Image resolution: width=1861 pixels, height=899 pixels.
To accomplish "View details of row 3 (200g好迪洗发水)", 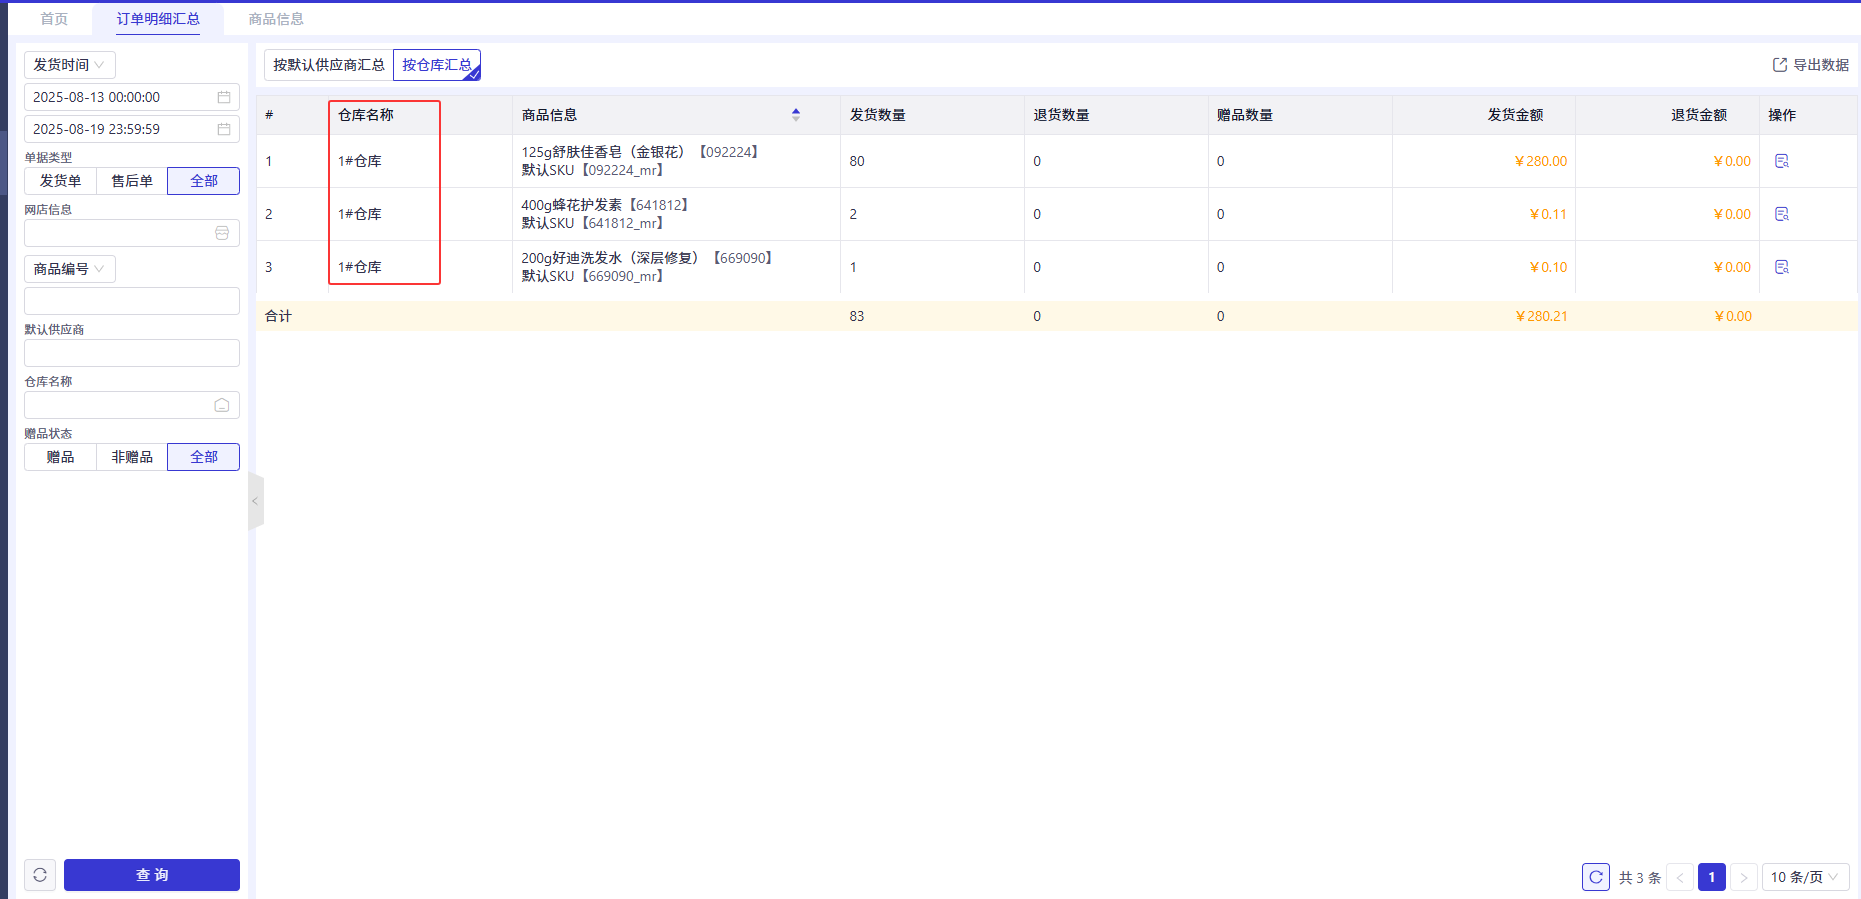I will pyautogui.click(x=1782, y=267).
